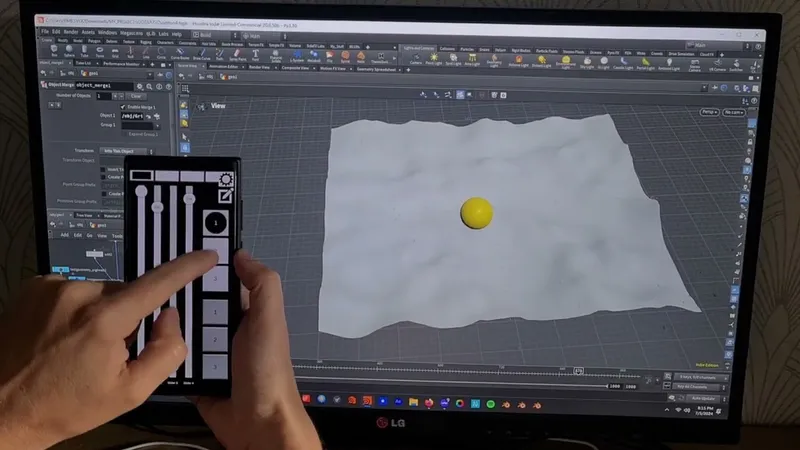Select the L-System shelf tool
Image resolution: width=800 pixels, height=450 pixels.
297,57
